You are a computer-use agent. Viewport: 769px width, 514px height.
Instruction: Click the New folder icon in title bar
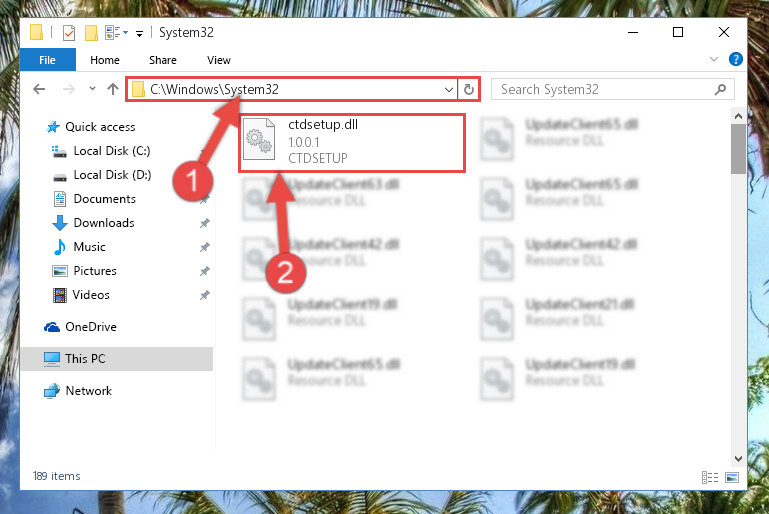pos(91,33)
